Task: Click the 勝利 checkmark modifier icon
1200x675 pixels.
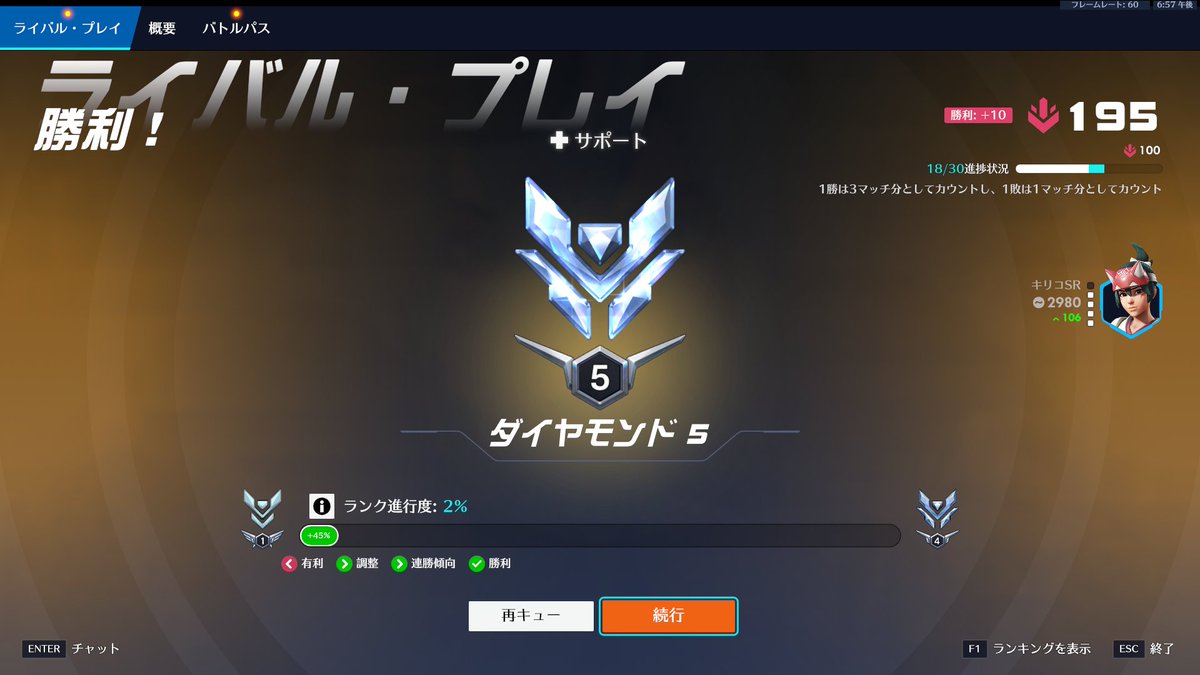Action: coord(477,564)
